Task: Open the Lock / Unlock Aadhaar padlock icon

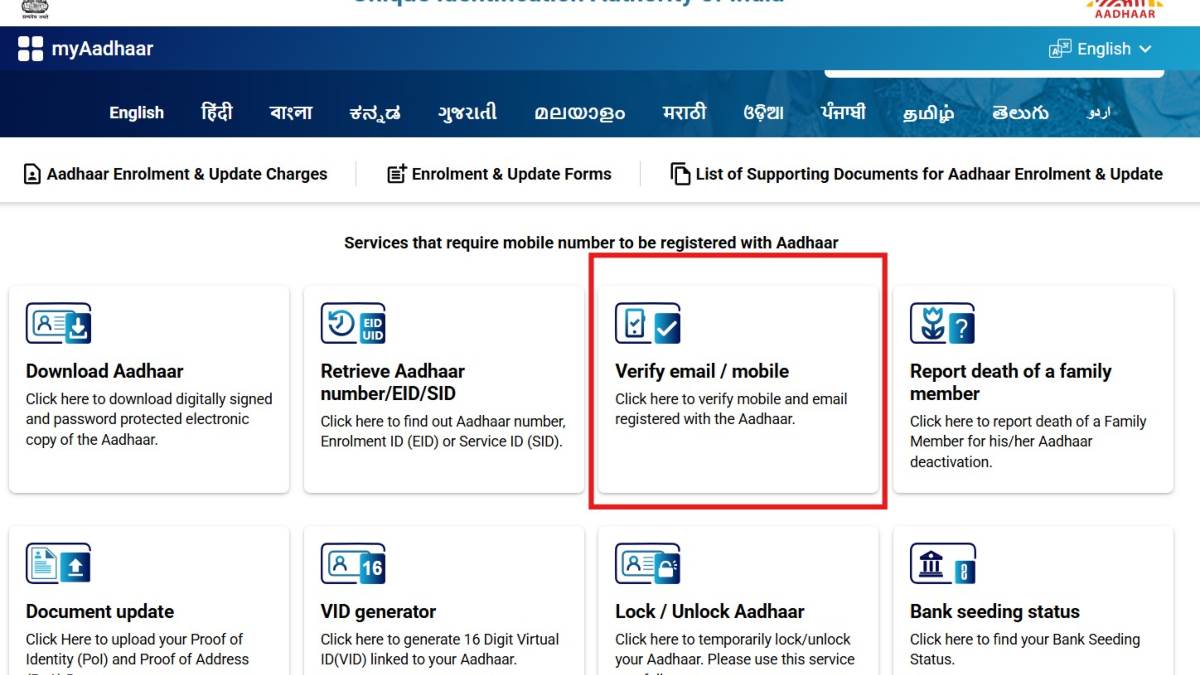Action: [647, 563]
